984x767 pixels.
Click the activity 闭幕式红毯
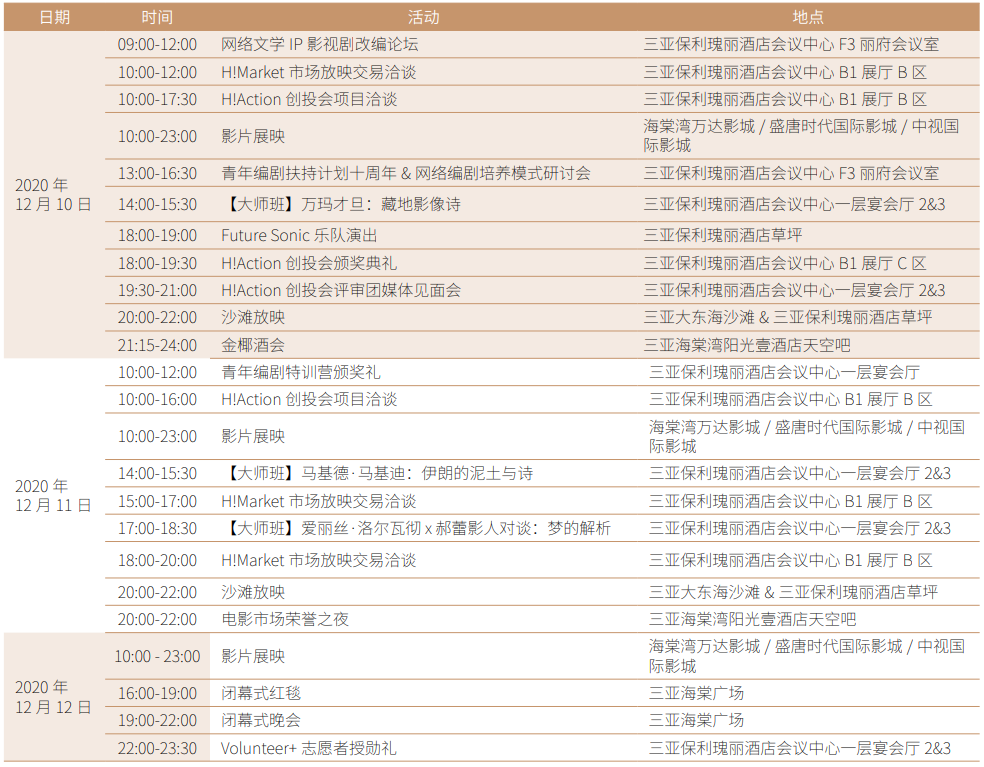[261, 694]
